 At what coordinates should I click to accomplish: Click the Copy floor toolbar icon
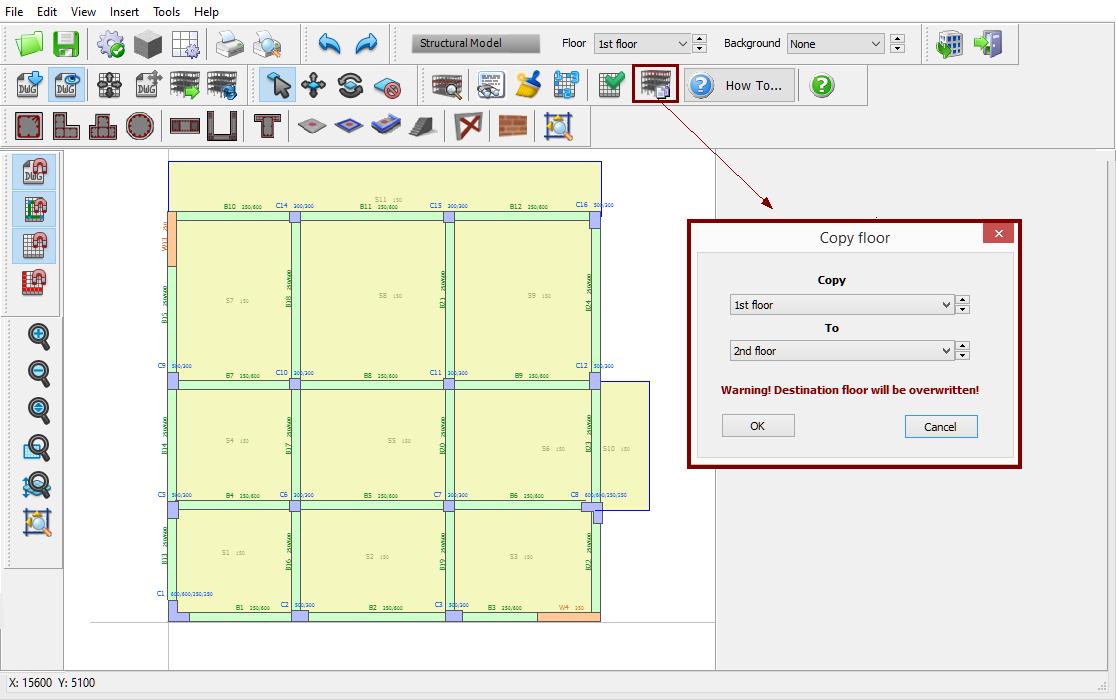pos(656,85)
